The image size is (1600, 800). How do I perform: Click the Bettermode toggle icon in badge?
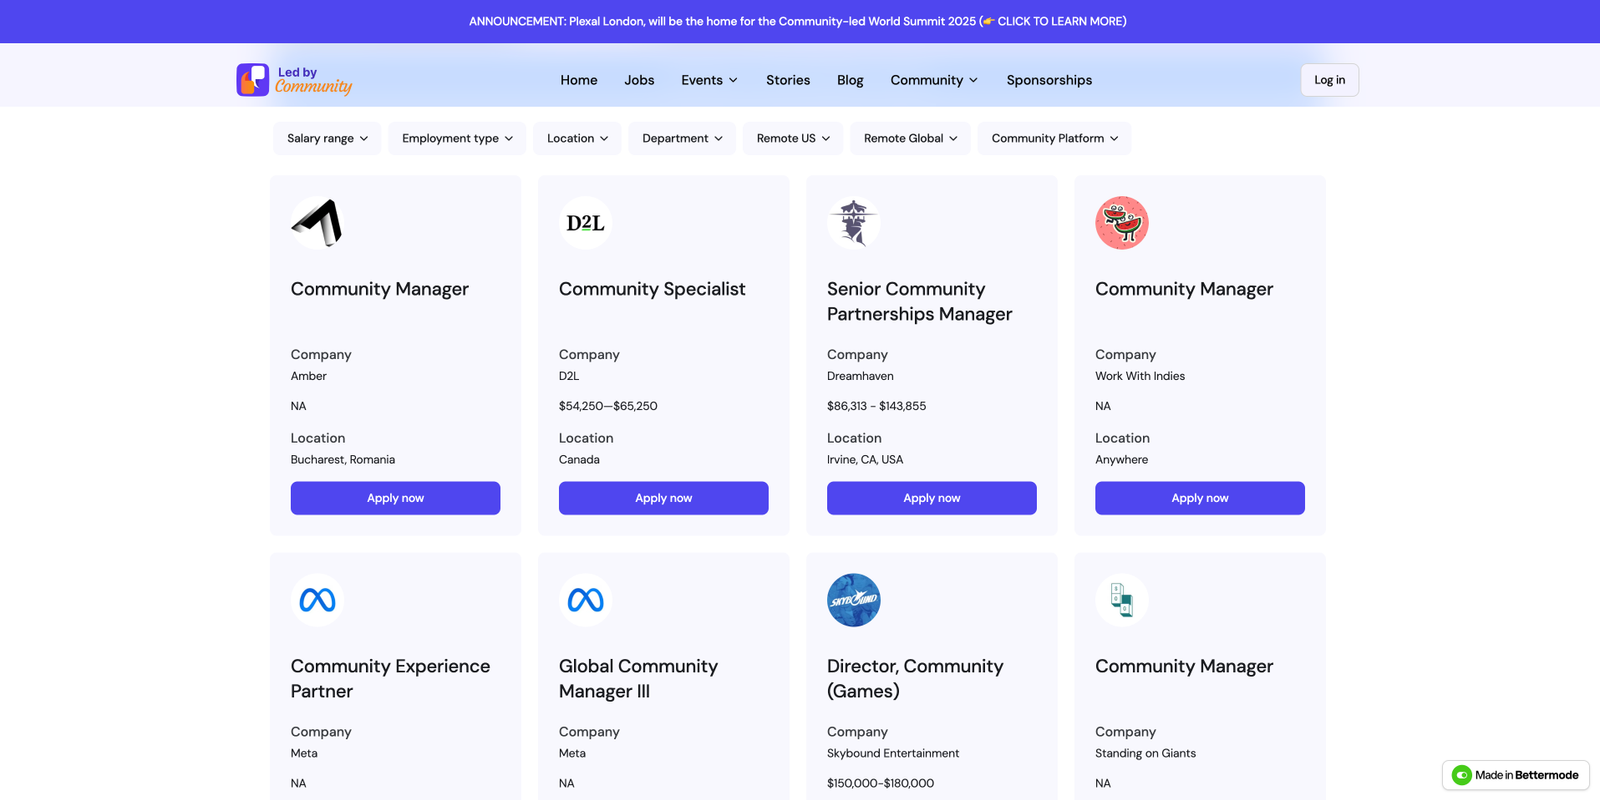(1461, 775)
